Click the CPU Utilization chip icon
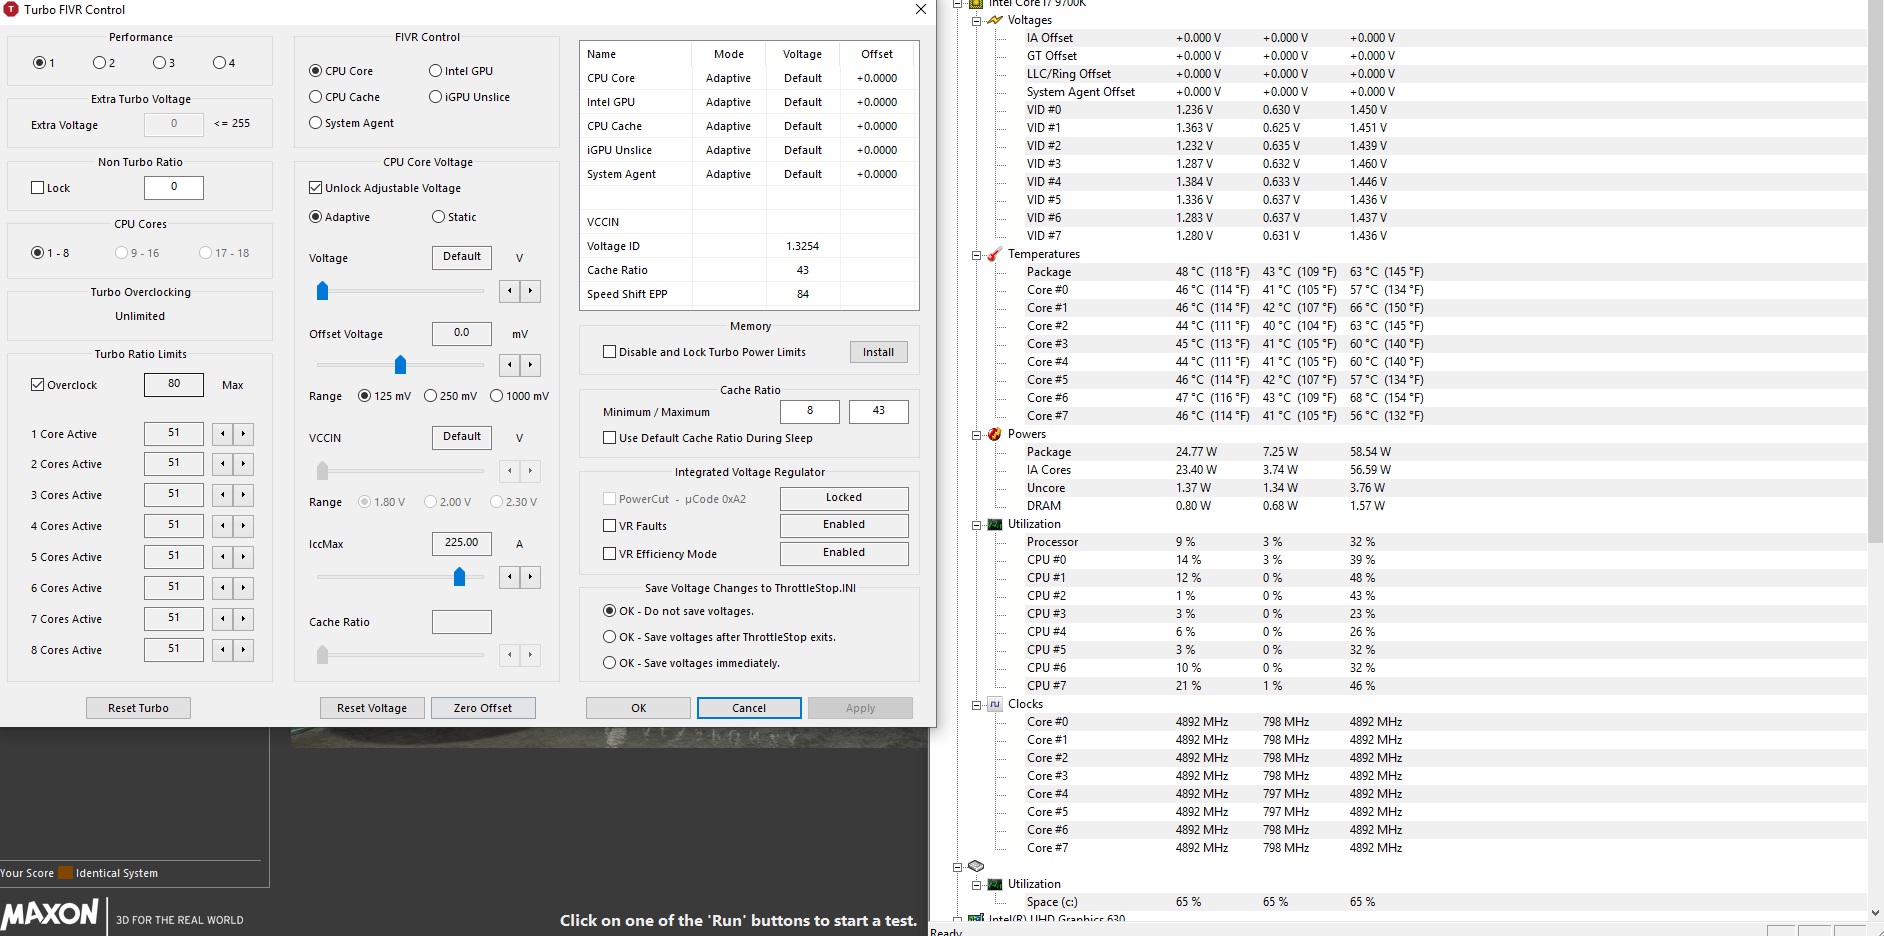 (995, 524)
